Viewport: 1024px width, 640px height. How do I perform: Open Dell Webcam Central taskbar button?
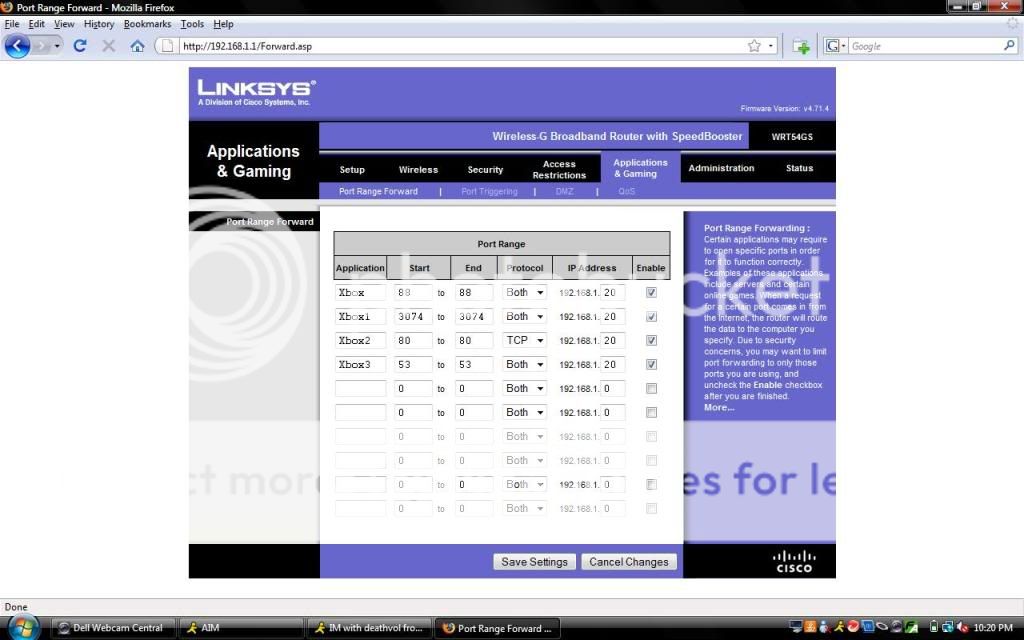click(113, 628)
